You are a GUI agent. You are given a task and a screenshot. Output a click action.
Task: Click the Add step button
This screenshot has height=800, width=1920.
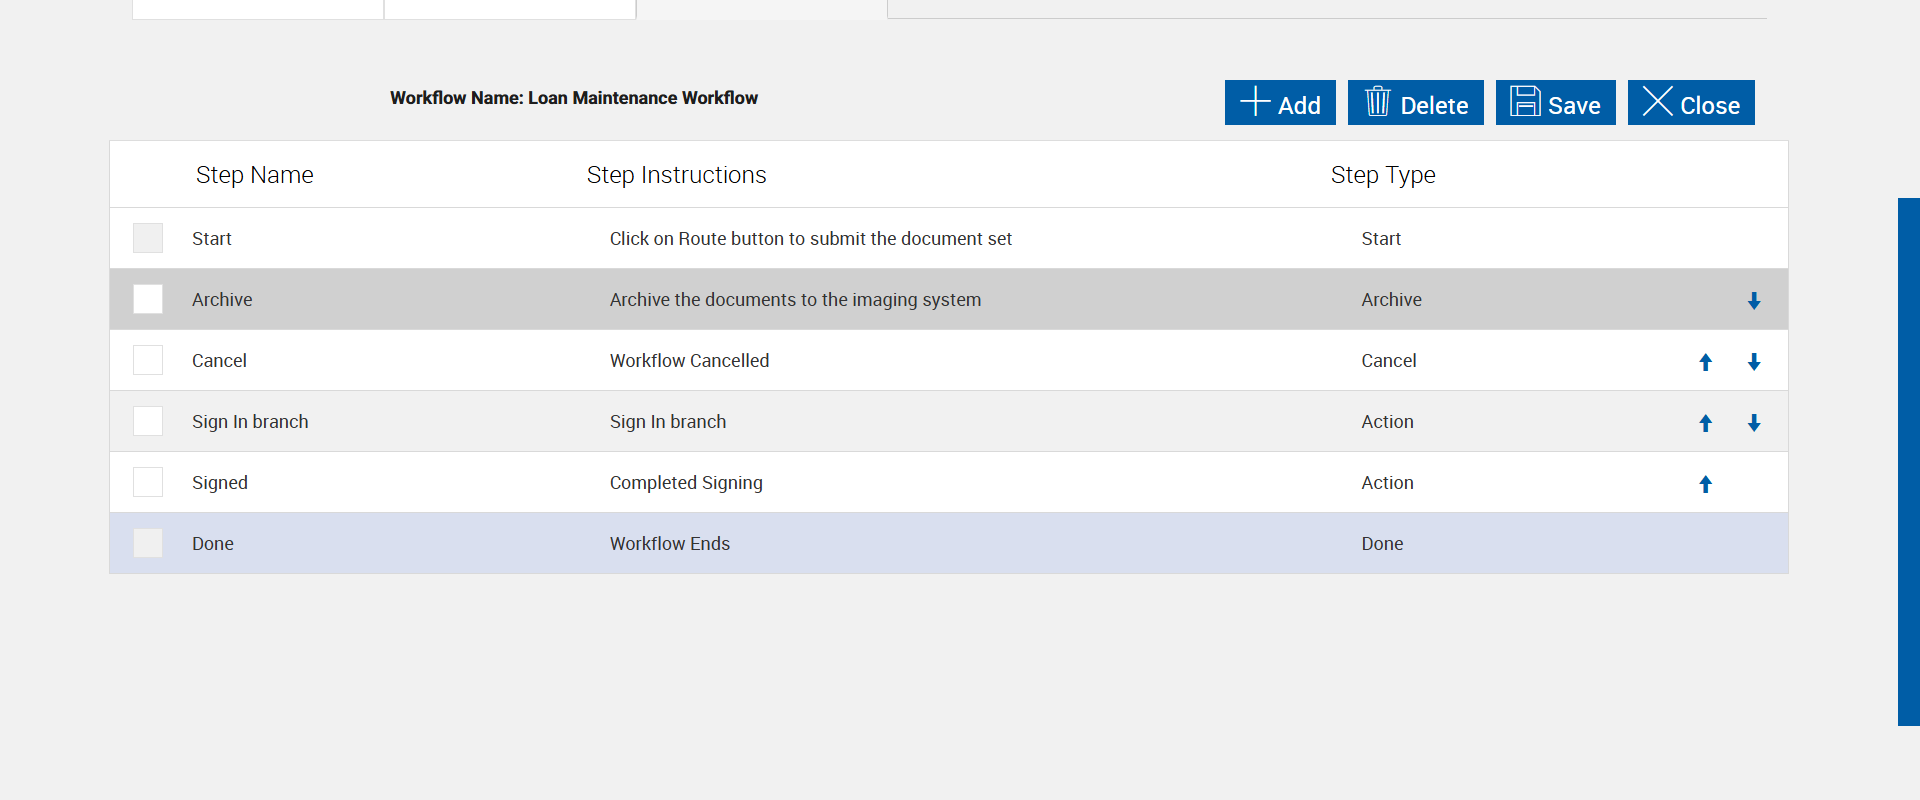pos(1280,103)
